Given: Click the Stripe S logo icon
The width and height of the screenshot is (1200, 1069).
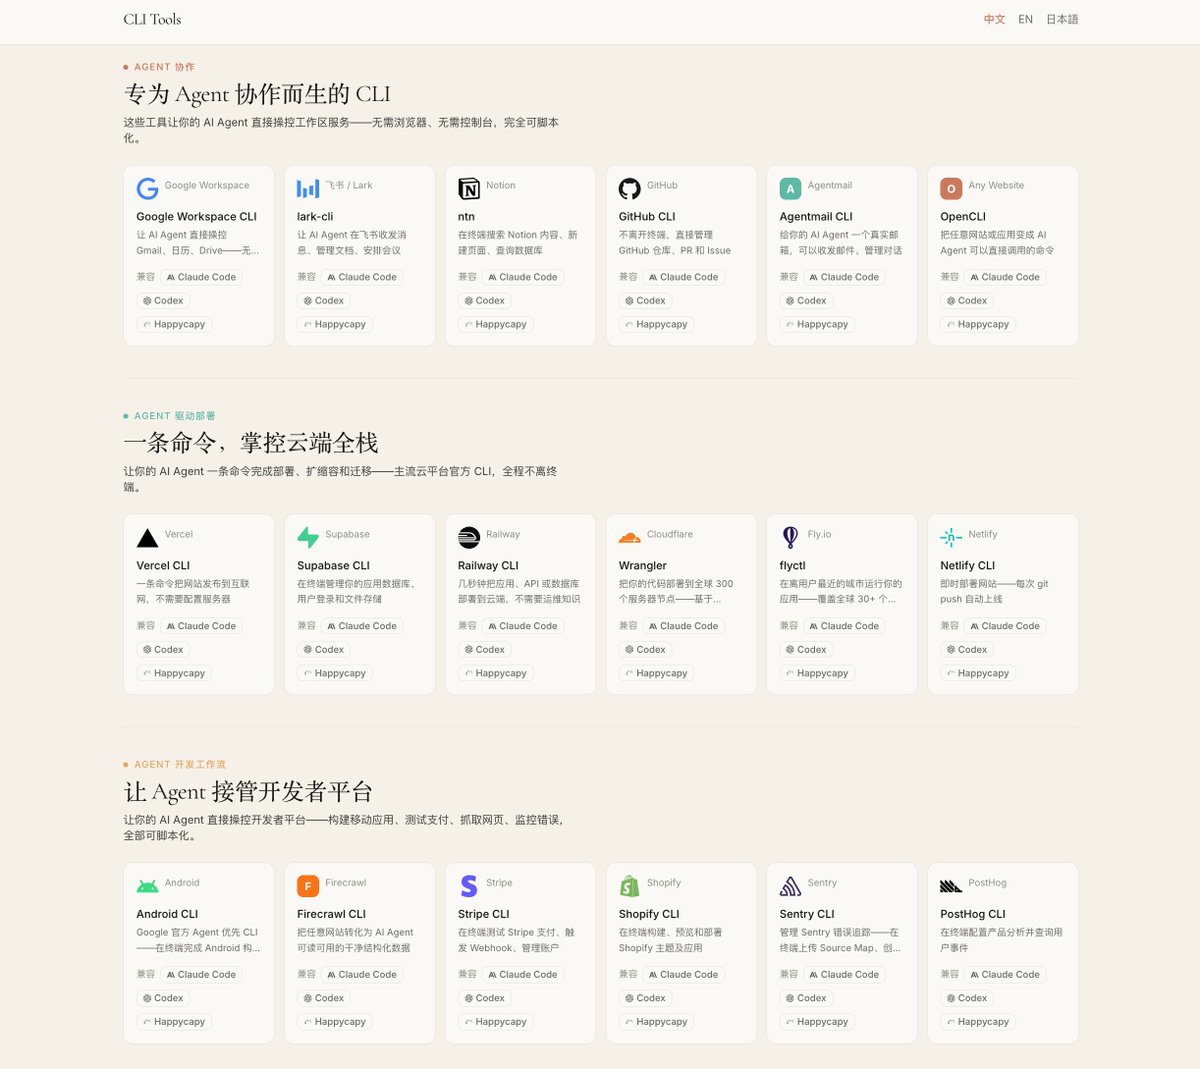Looking at the screenshot, I should click(x=469, y=886).
